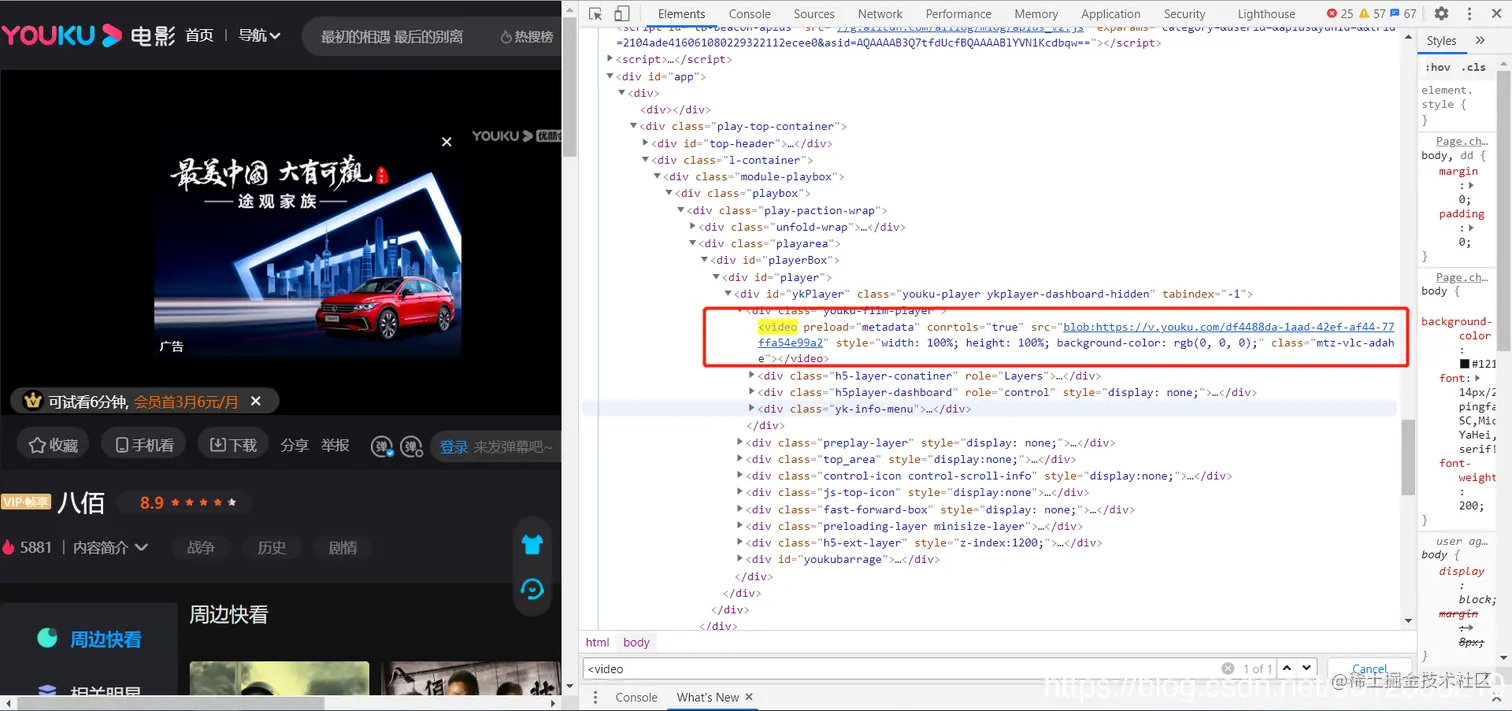Click the blue customer service headset icon
Image resolution: width=1512 pixels, height=711 pixels.
(532, 589)
